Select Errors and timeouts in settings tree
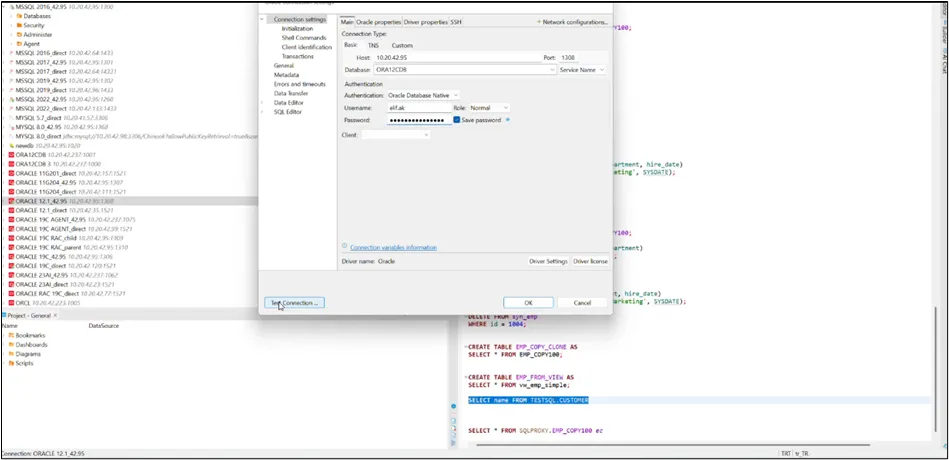Image resolution: width=949 pixels, height=460 pixels. click(x=300, y=84)
